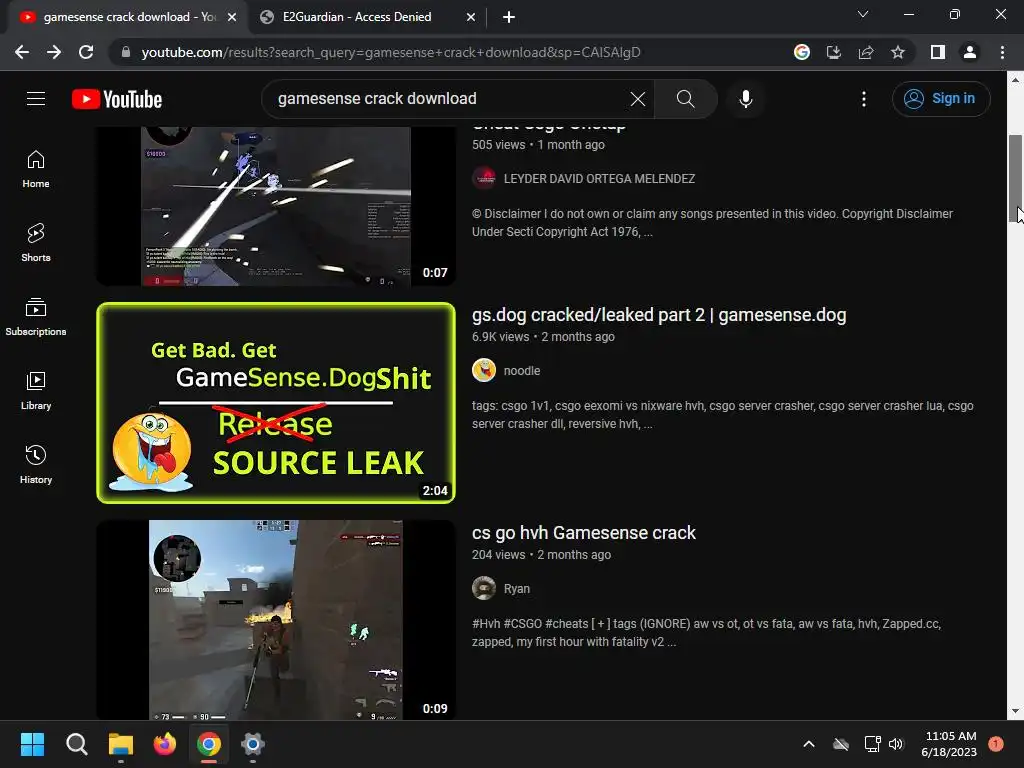Go to Home in the sidebar
Viewport: 1024px width, 768px height.
(x=36, y=169)
